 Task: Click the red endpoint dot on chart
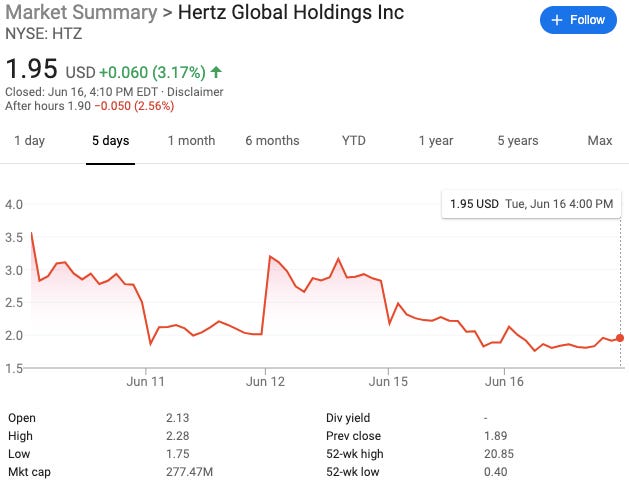[620, 338]
